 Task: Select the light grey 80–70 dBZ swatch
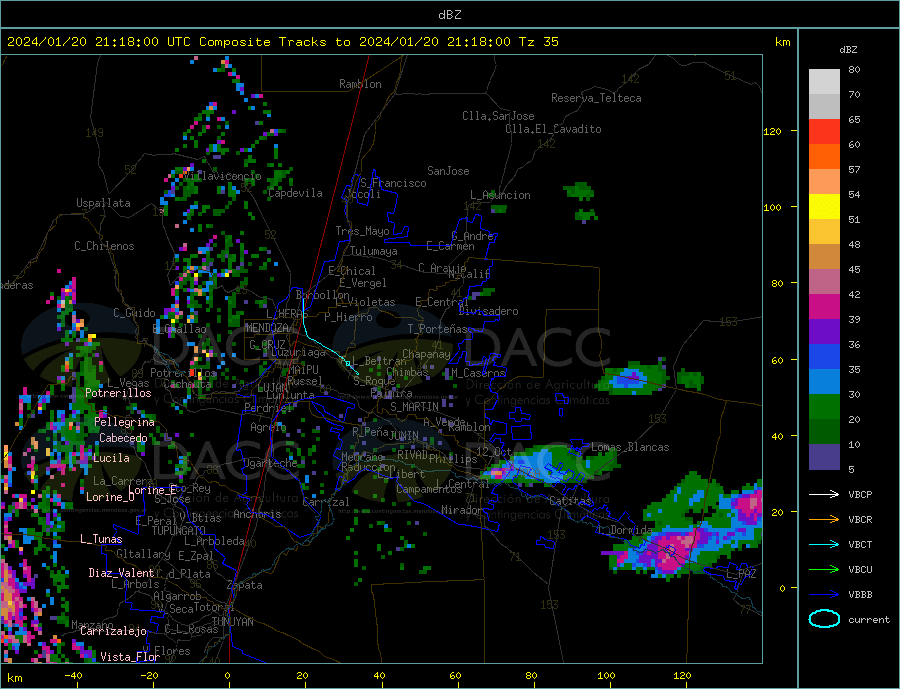point(824,82)
